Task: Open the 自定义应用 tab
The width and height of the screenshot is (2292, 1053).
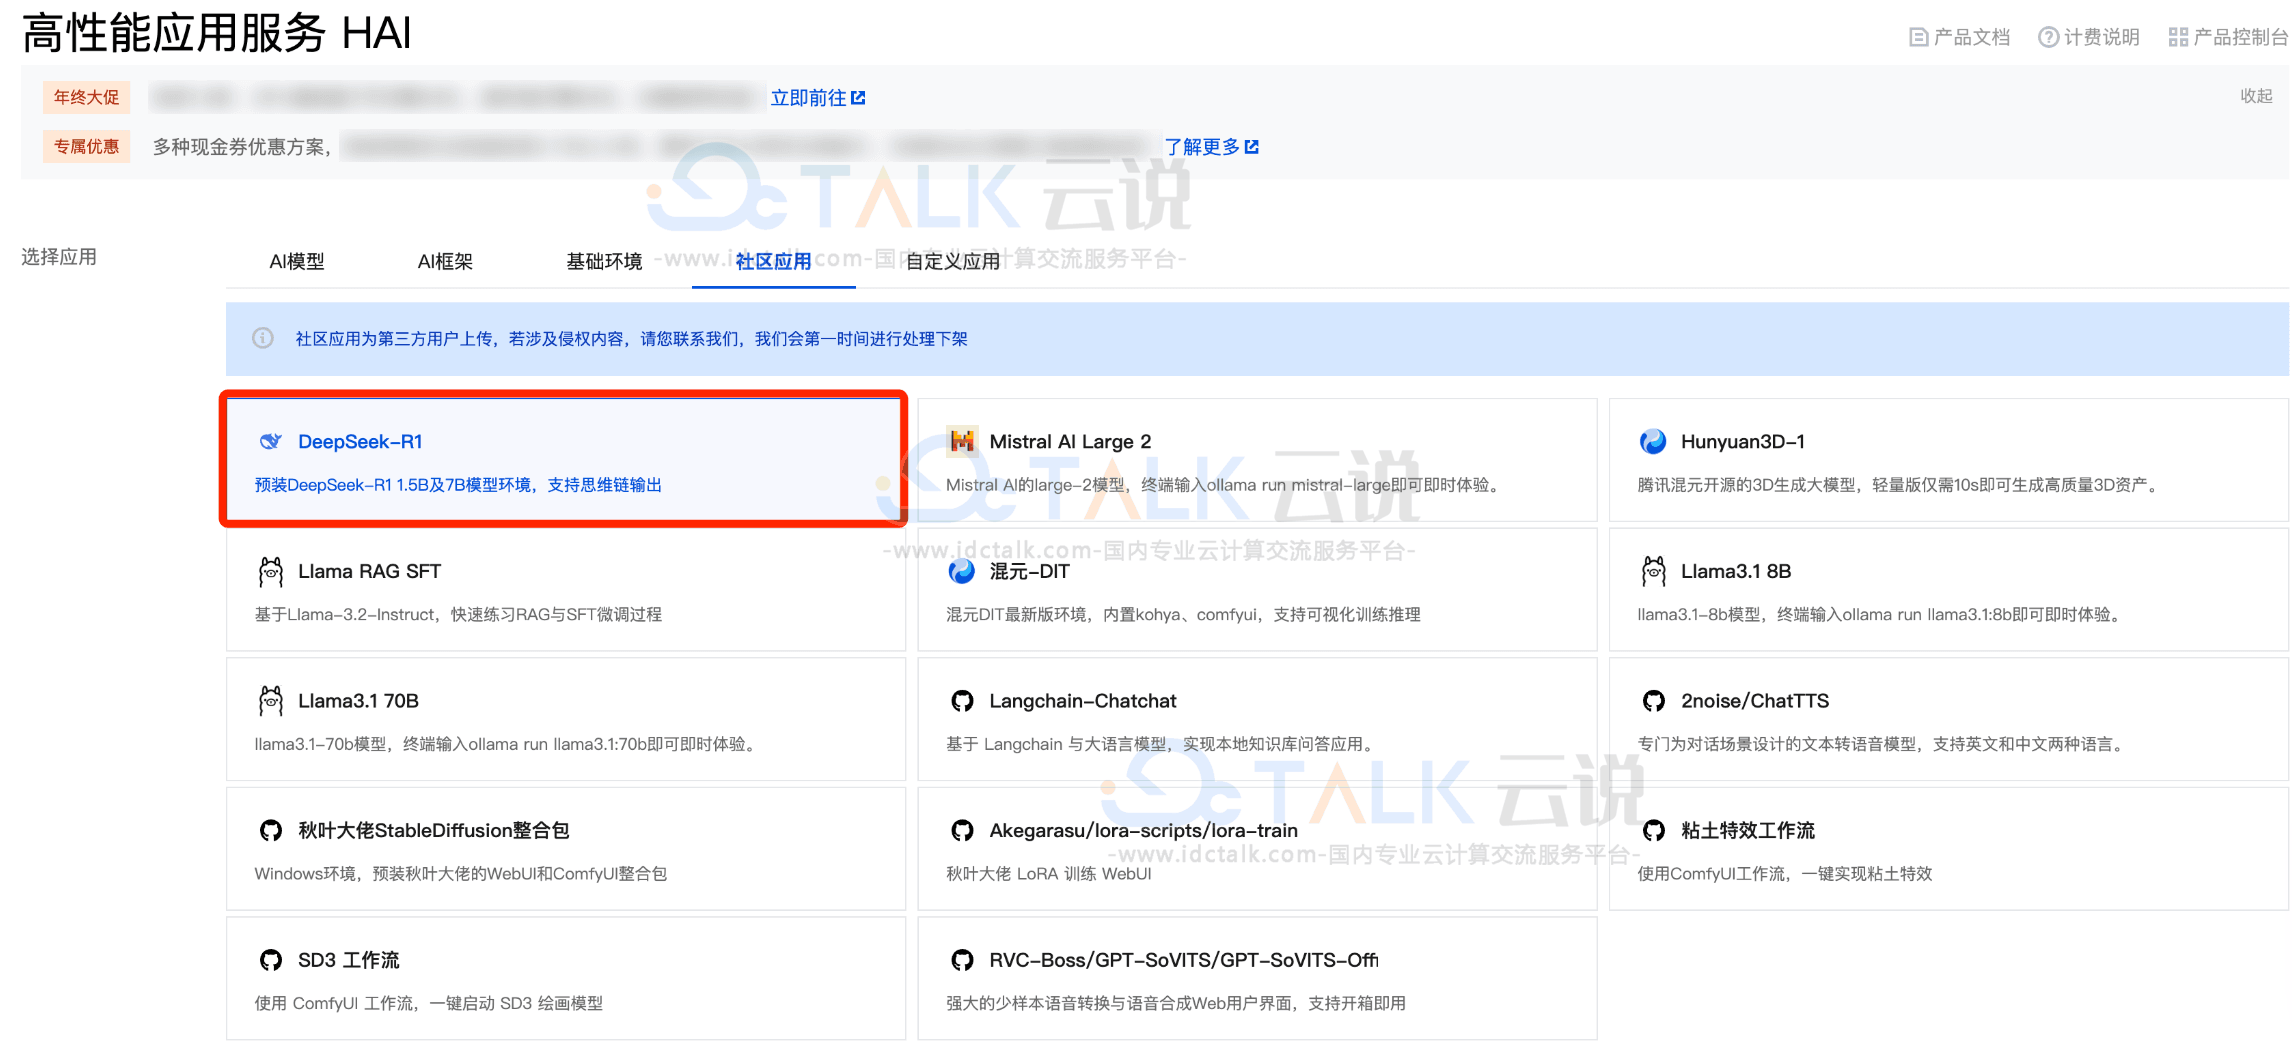Action: [953, 261]
